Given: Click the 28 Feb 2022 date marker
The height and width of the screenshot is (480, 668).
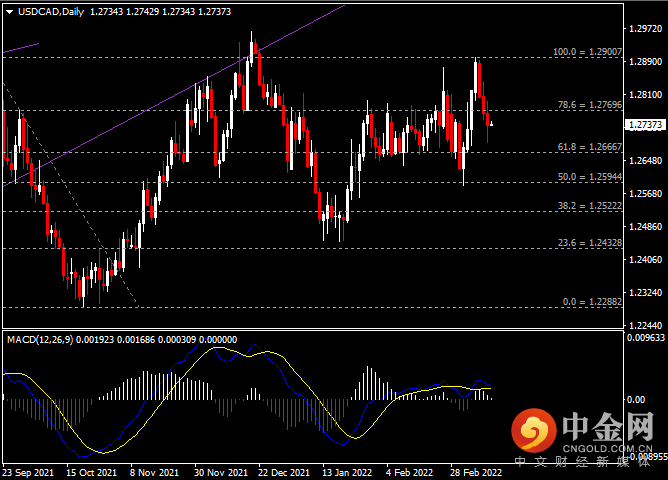Looking at the screenshot, I should [476, 472].
